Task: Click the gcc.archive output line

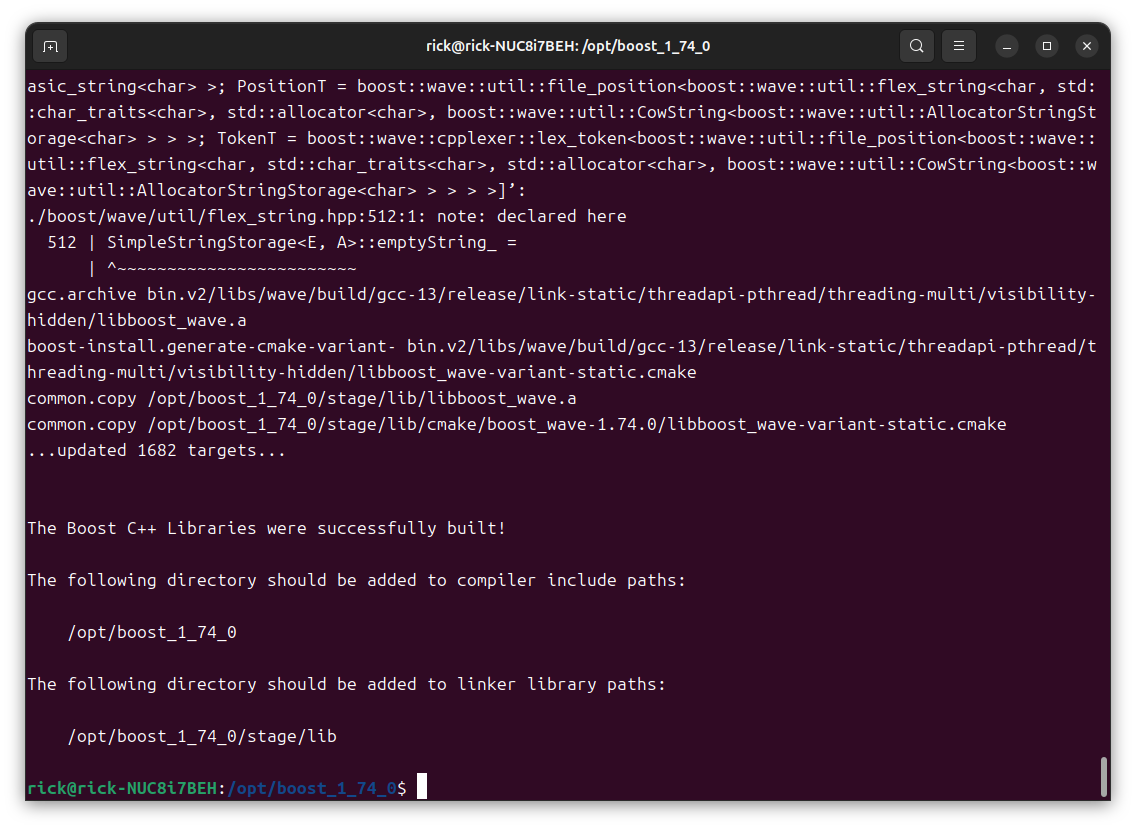Action: tap(561, 294)
